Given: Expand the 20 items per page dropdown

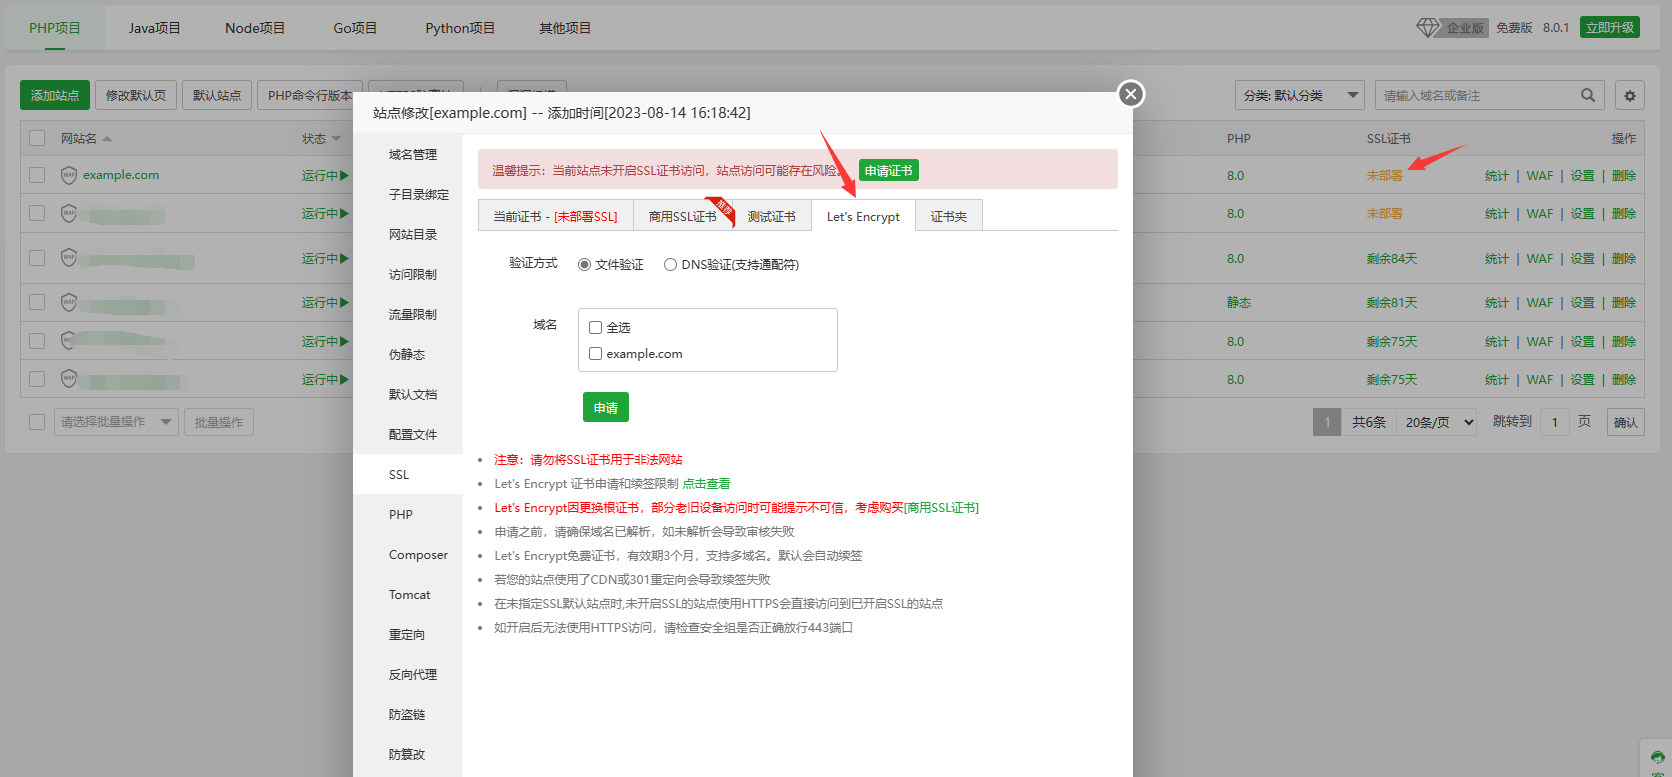Looking at the screenshot, I should pos(1438,422).
